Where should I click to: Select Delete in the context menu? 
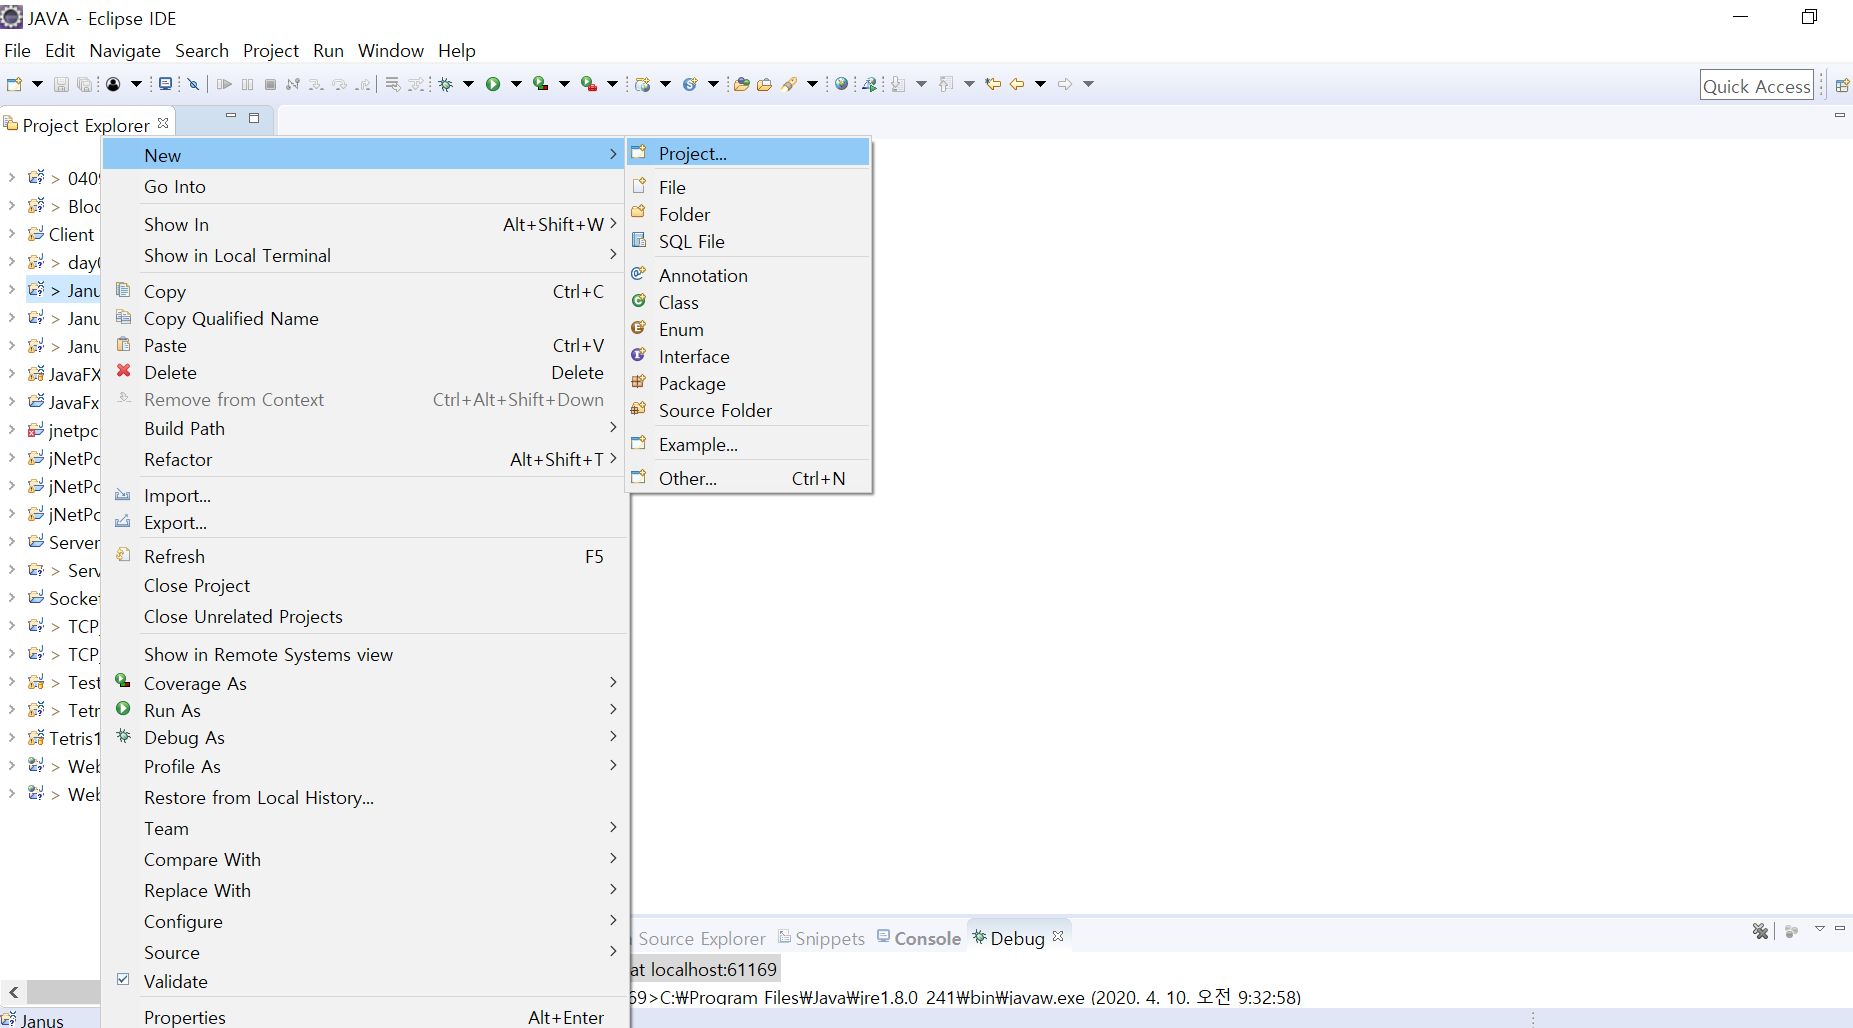tap(366, 372)
